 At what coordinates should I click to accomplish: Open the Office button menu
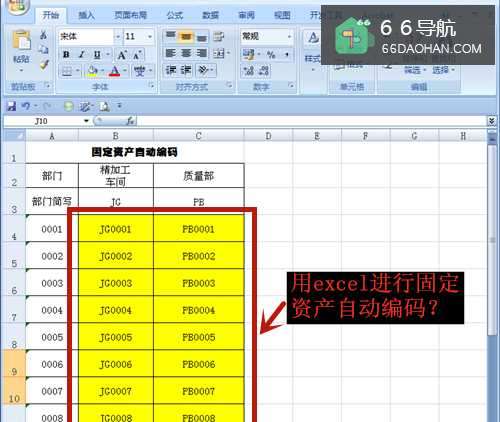click(17, 6)
